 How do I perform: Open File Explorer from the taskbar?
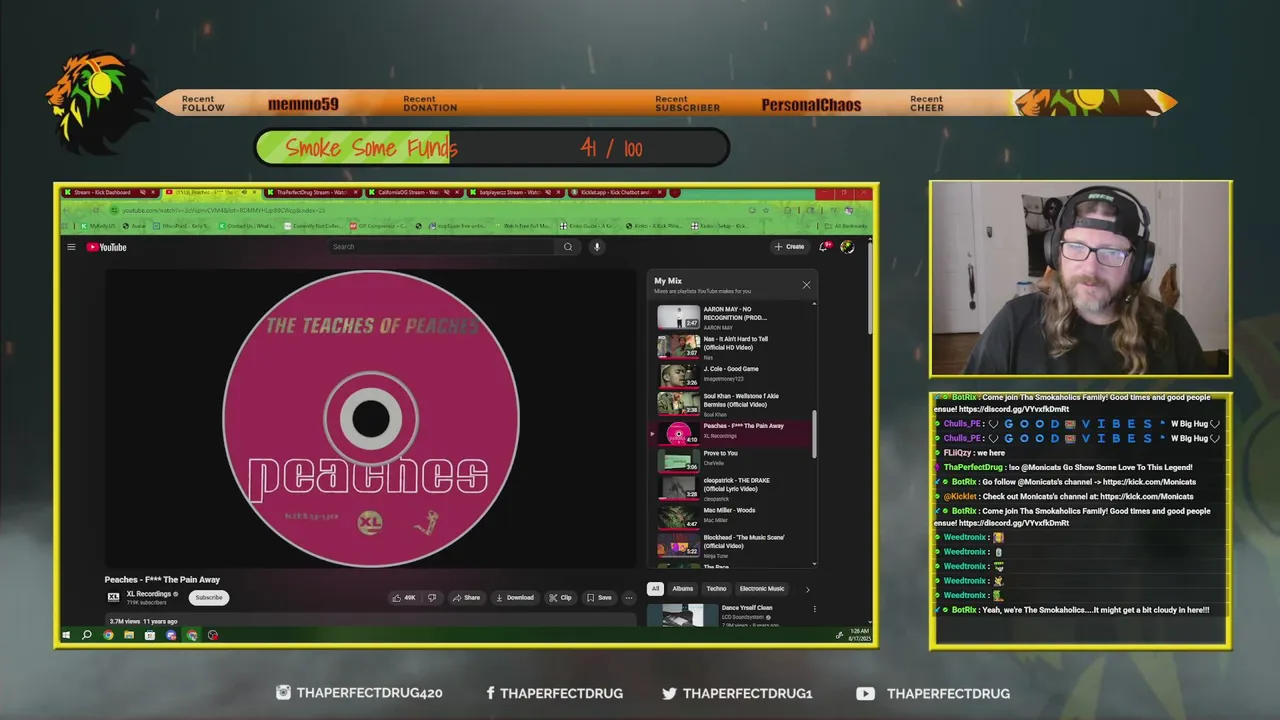click(x=129, y=635)
